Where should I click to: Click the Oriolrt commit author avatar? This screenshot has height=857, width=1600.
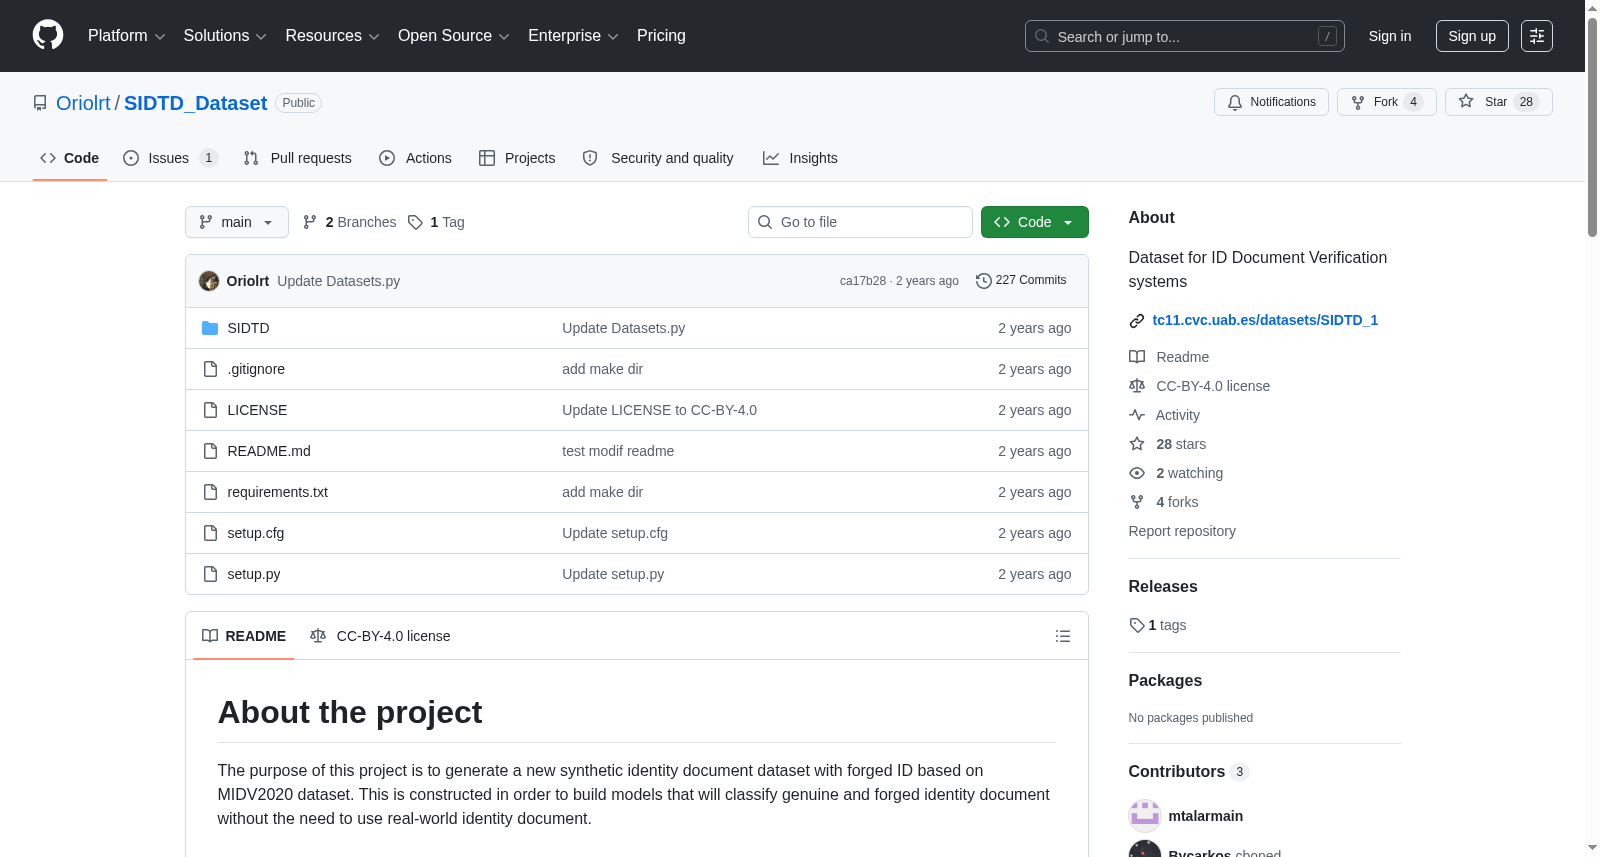[x=209, y=281]
